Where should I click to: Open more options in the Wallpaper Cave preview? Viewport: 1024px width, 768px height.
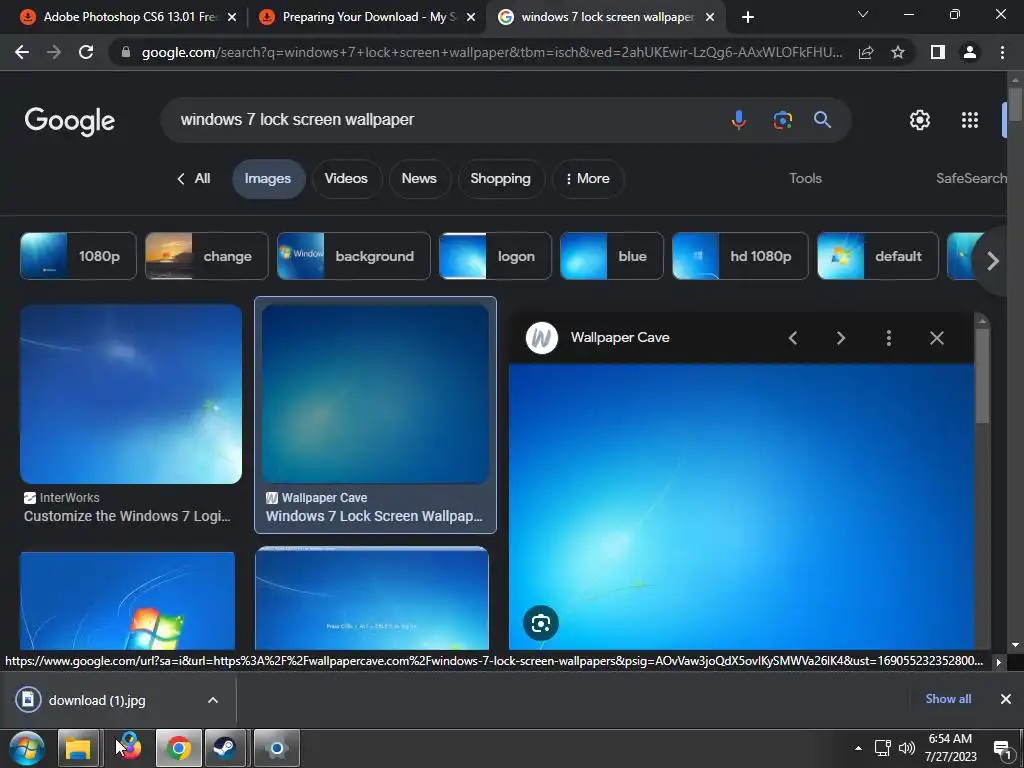(x=888, y=338)
